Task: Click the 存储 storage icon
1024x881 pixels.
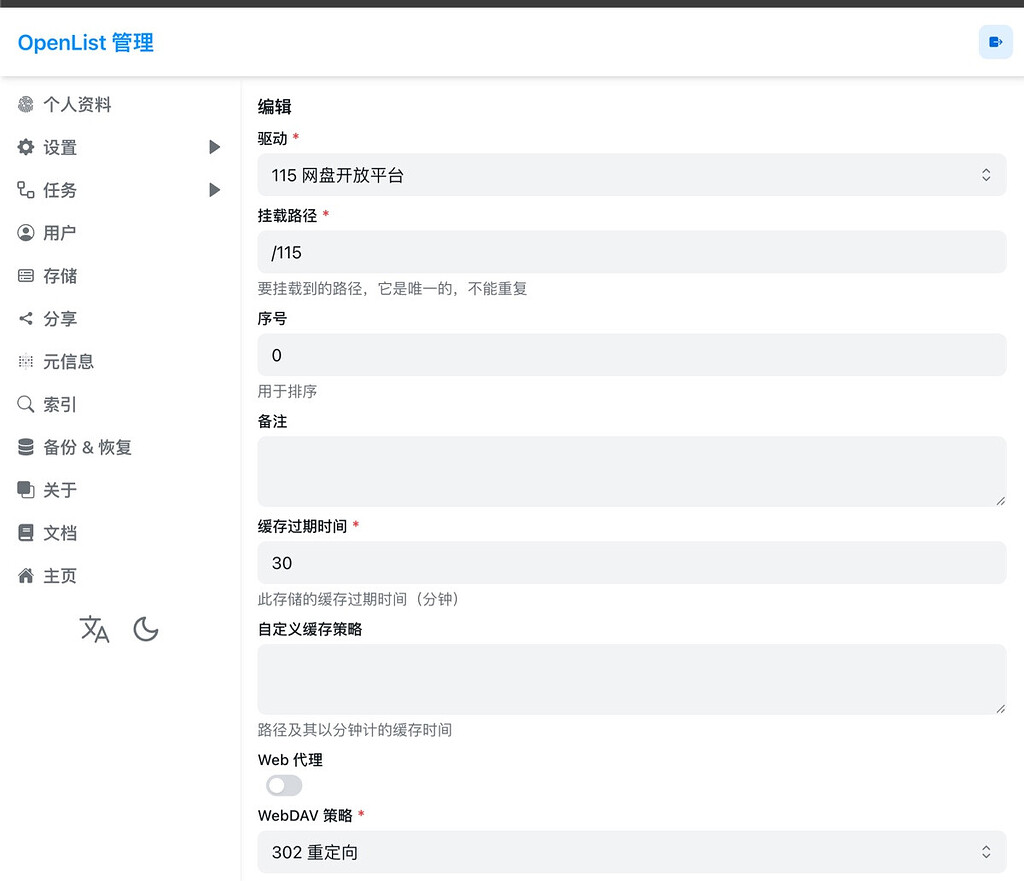Action: point(25,276)
